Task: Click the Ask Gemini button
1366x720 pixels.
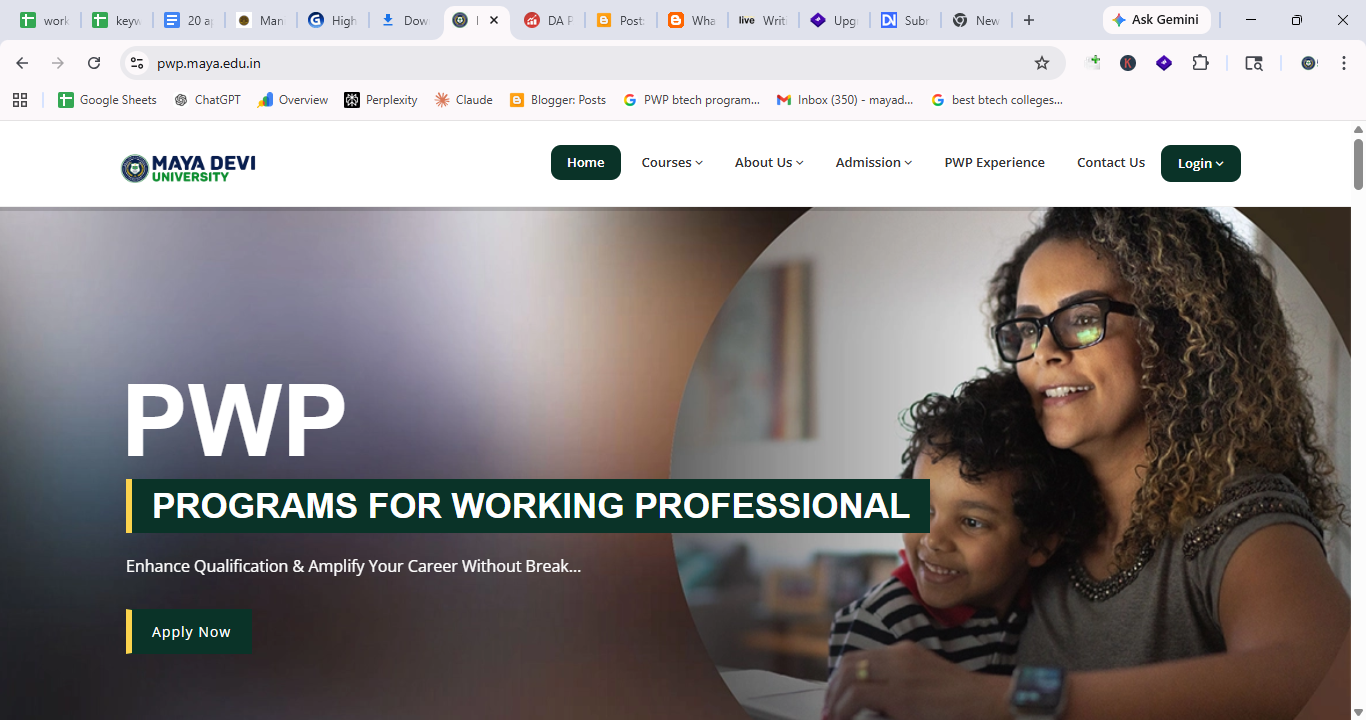Action: [1156, 20]
